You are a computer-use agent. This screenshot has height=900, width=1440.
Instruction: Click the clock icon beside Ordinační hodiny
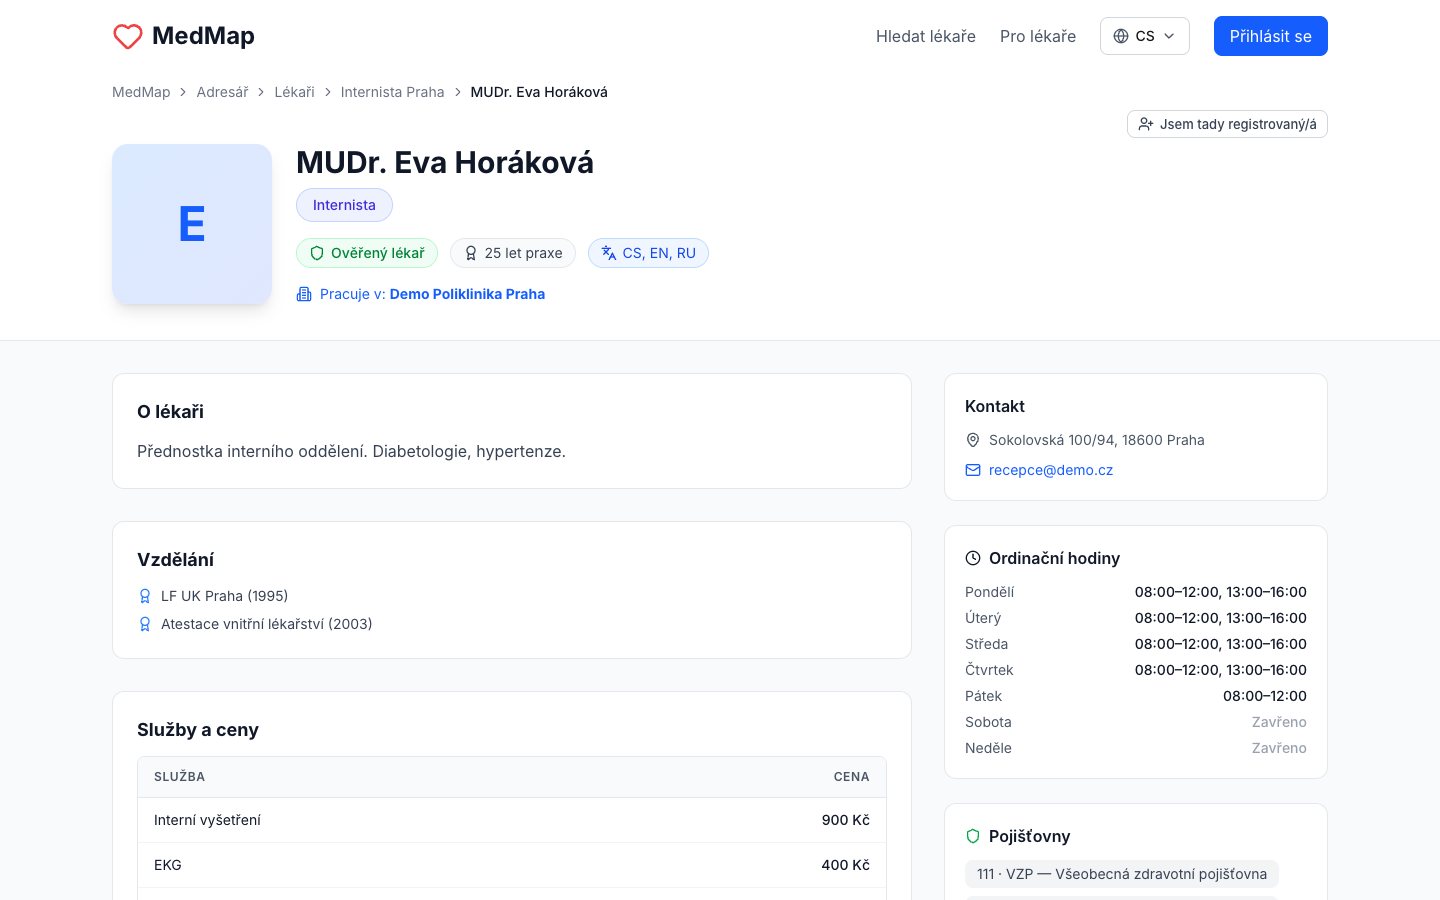point(973,558)
